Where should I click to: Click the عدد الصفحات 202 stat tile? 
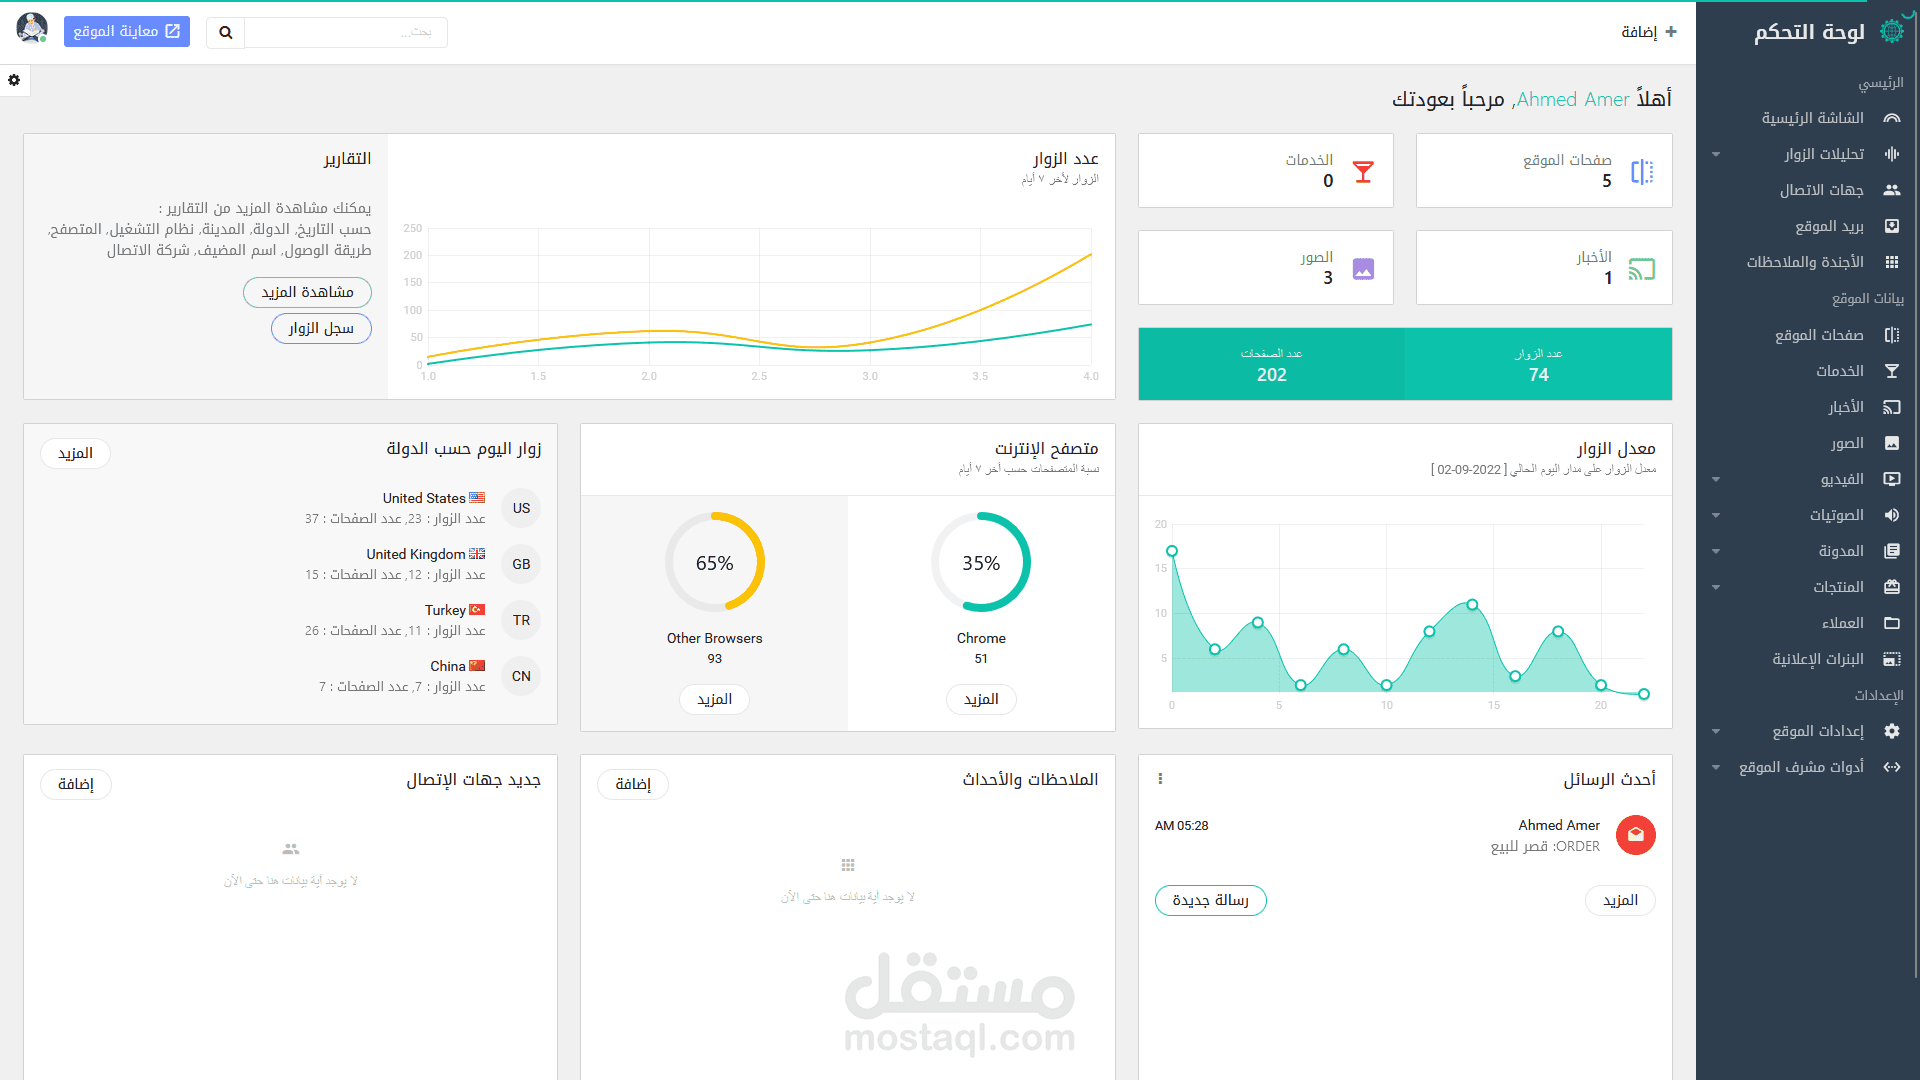1271,364
